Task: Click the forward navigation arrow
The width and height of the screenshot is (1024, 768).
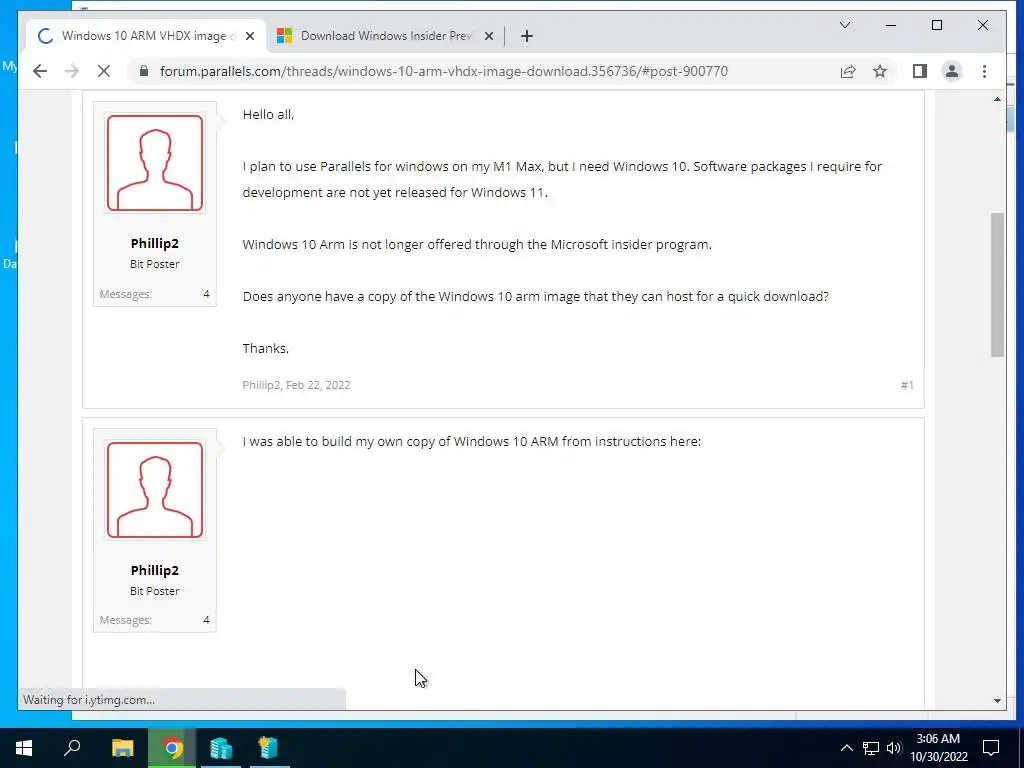Action: (x=72, y=71)
